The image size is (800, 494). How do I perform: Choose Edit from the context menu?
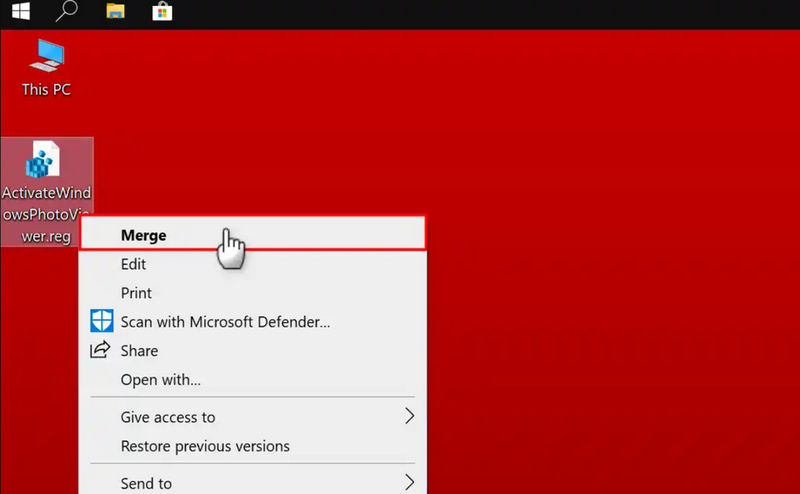[253, 264]
